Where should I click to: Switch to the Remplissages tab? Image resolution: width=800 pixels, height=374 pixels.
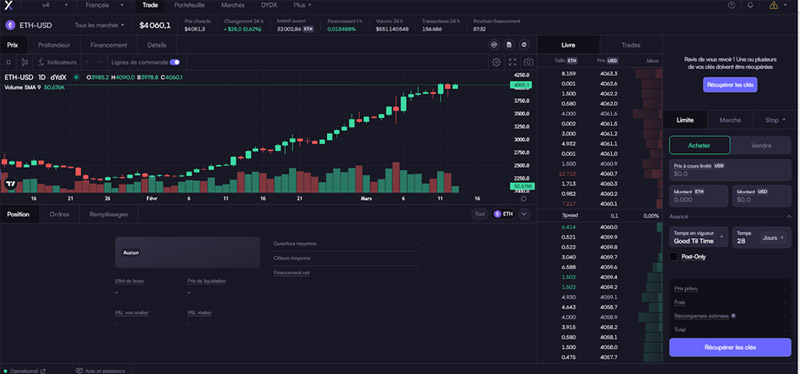[x=109, y=214]
